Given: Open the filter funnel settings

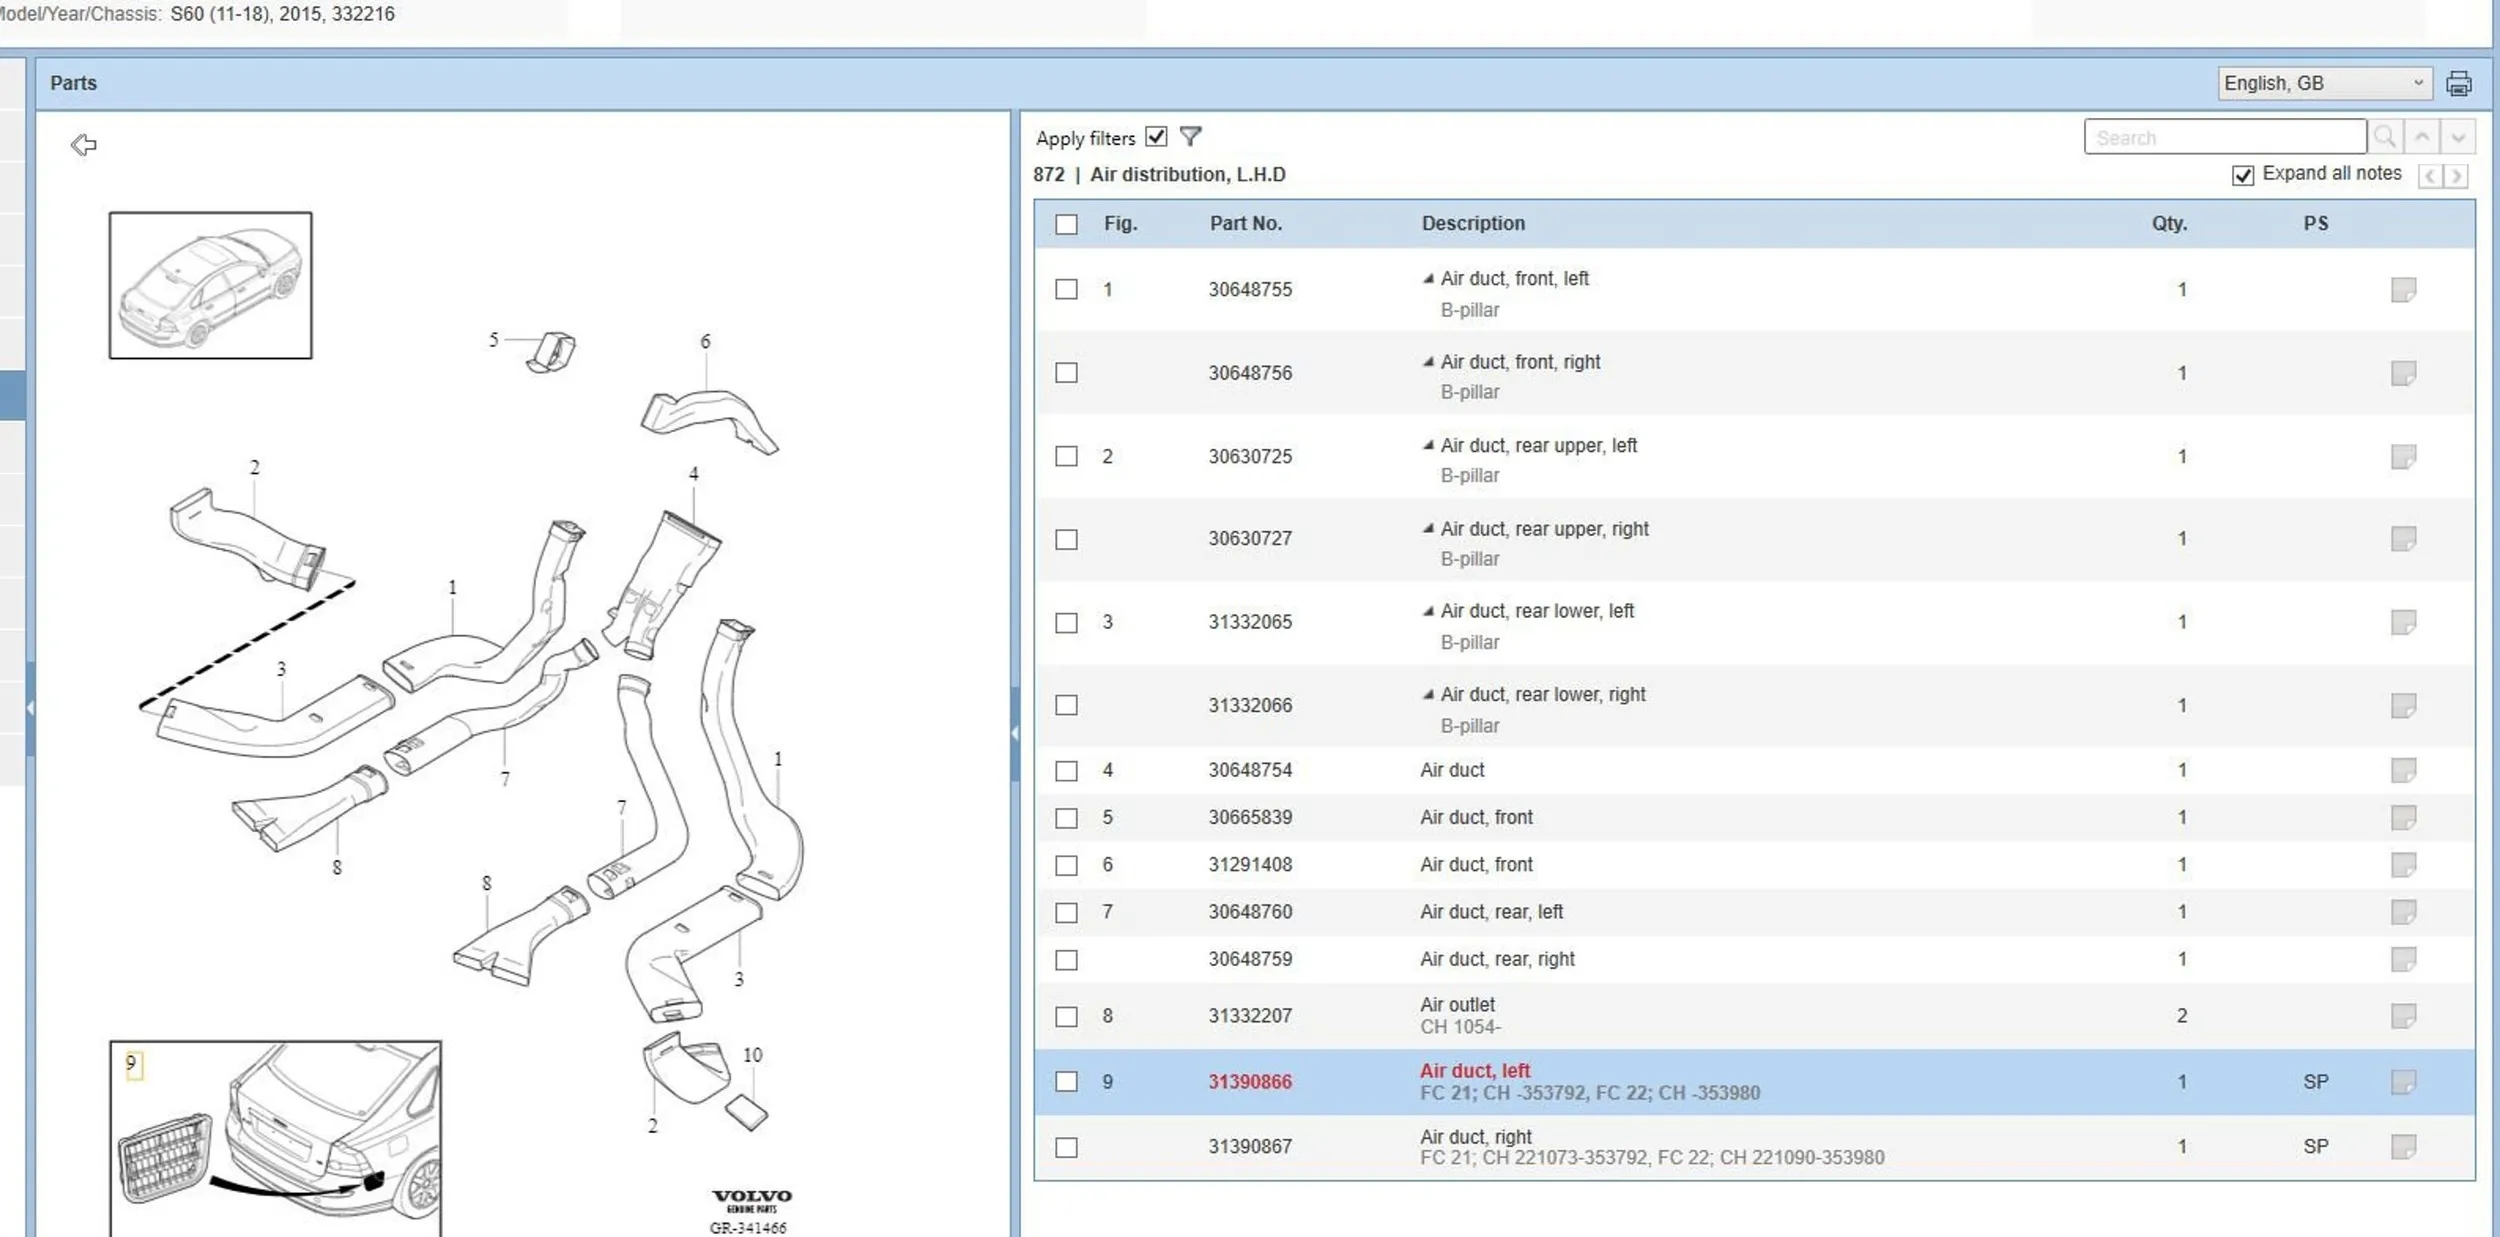Looking at the screenshot, I should click(1190, 136).
